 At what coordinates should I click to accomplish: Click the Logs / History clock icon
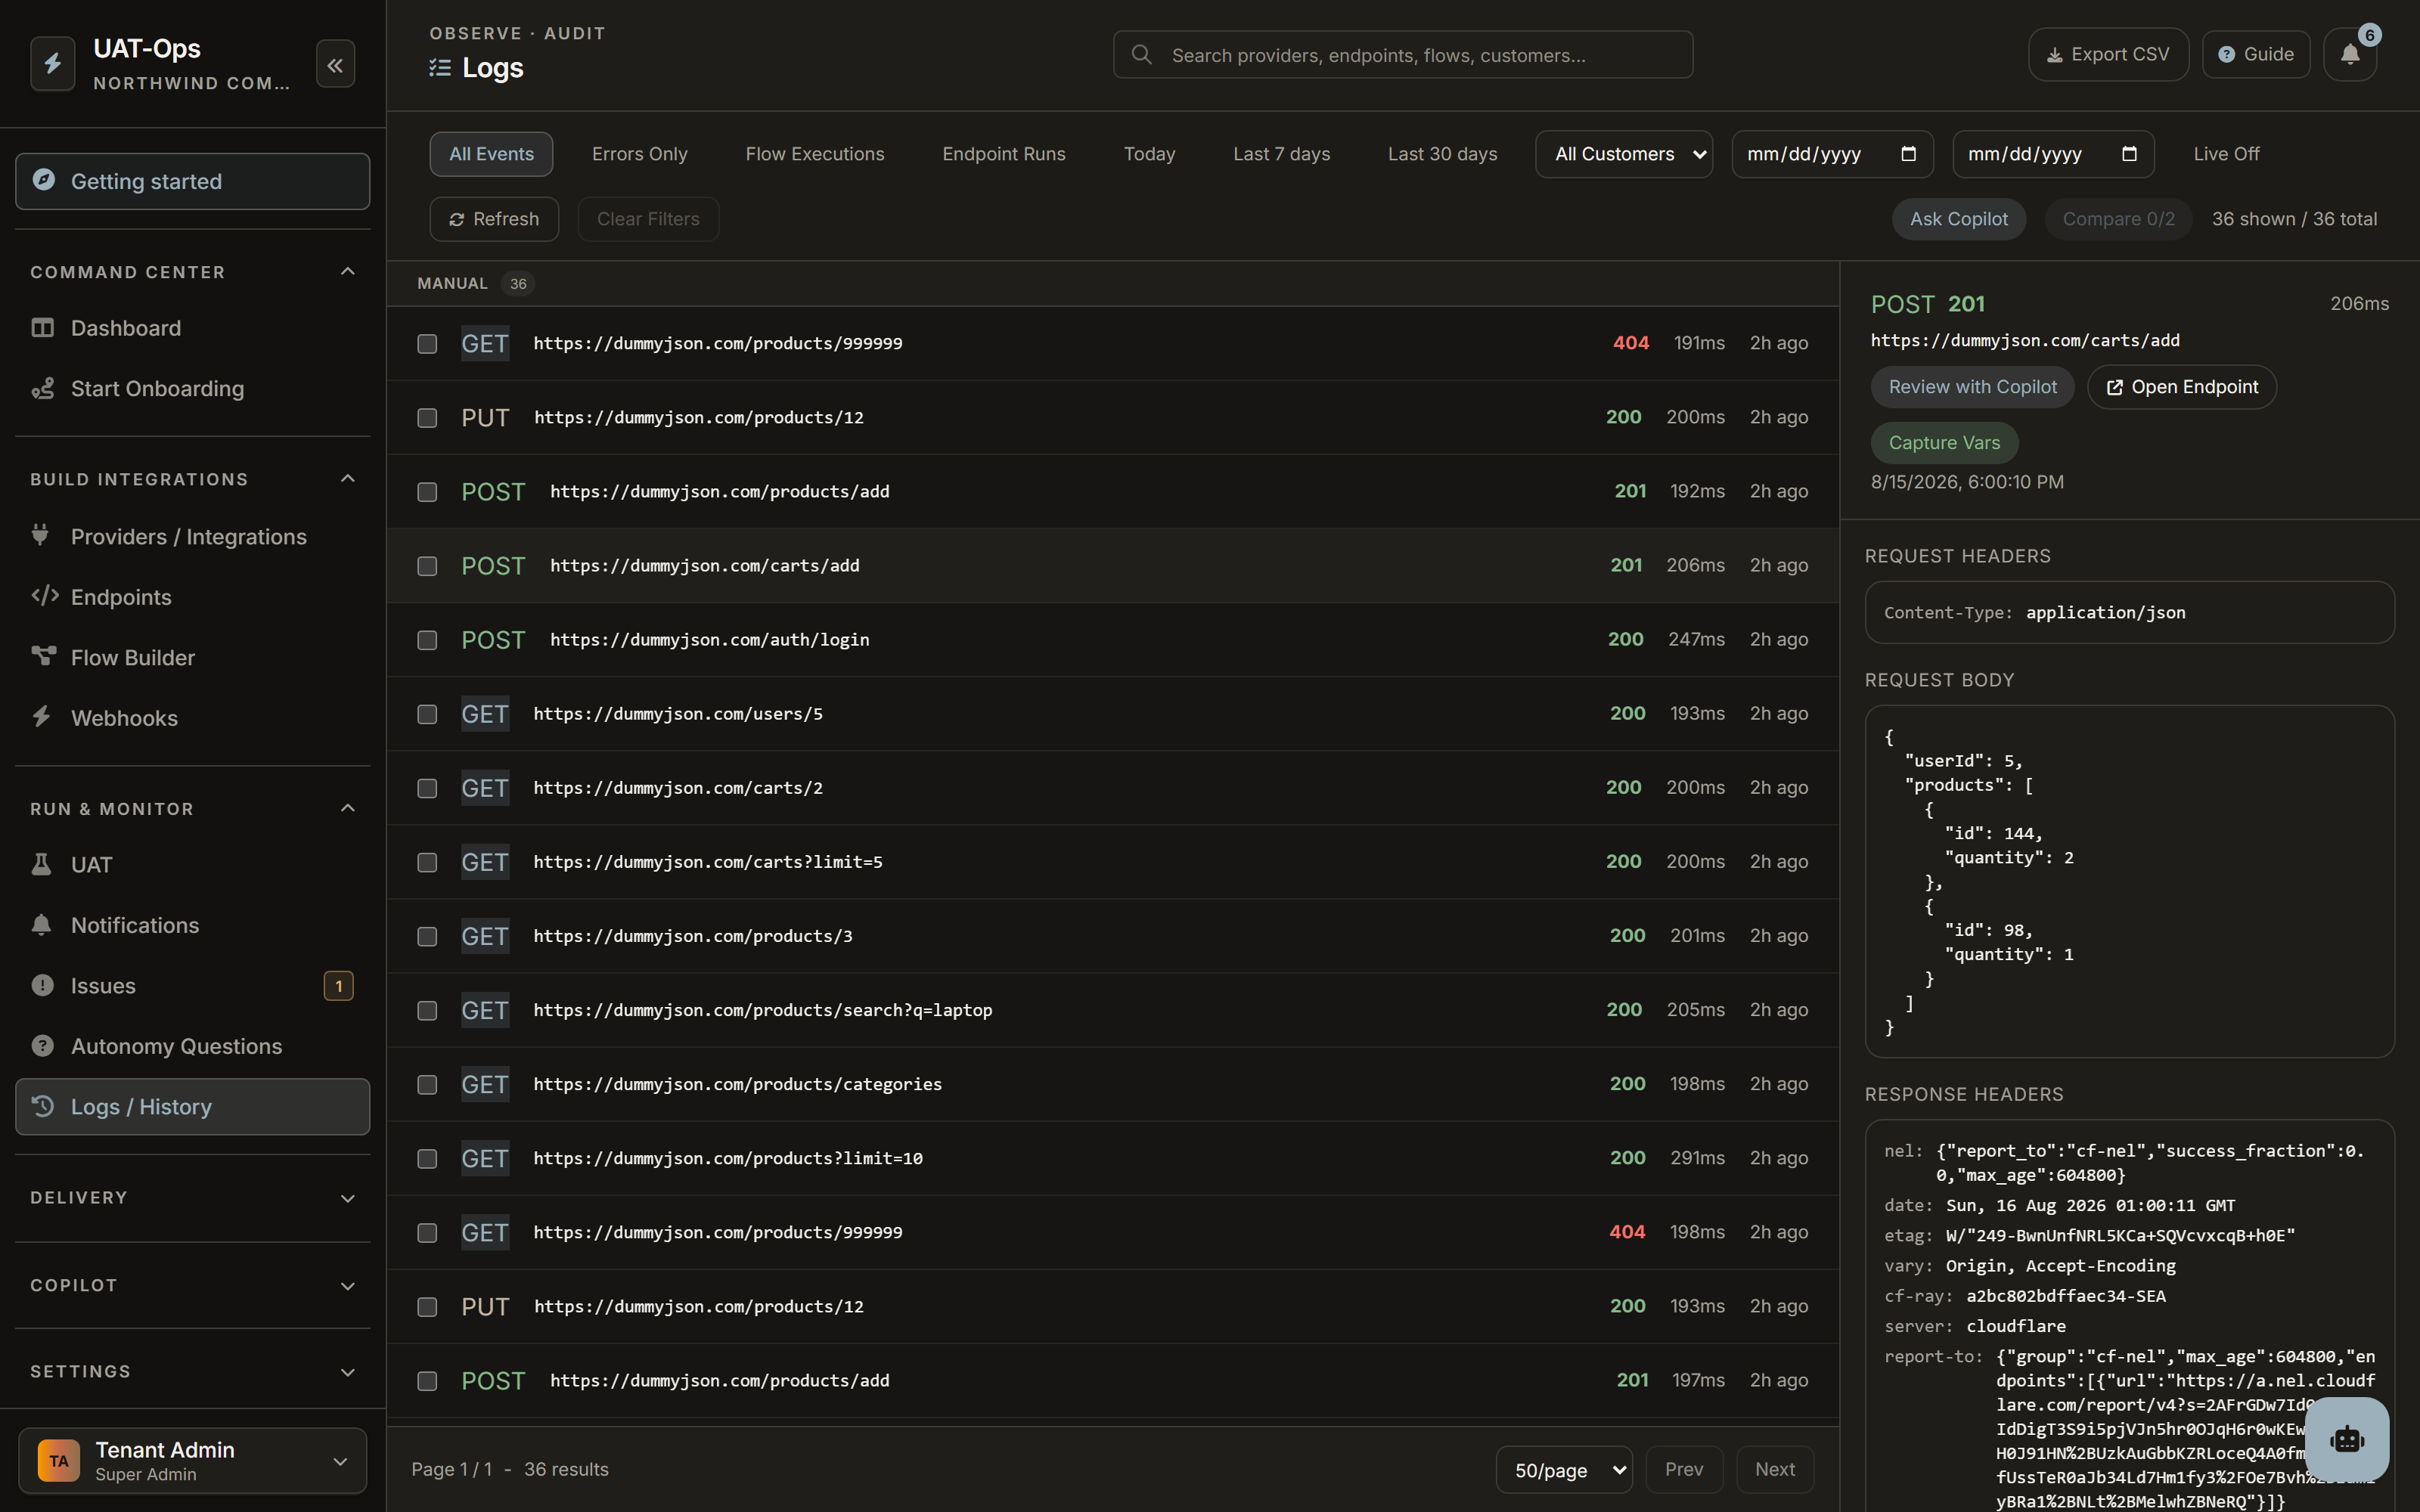coord(42,1106)
